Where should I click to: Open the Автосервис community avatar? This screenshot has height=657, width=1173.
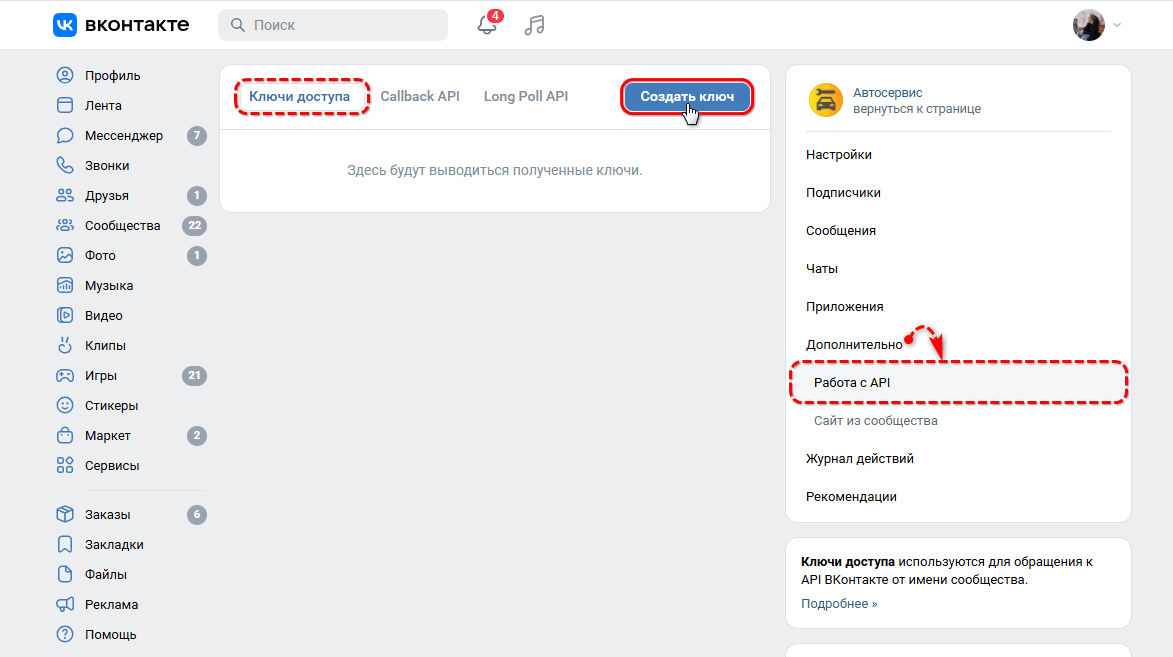825,100
